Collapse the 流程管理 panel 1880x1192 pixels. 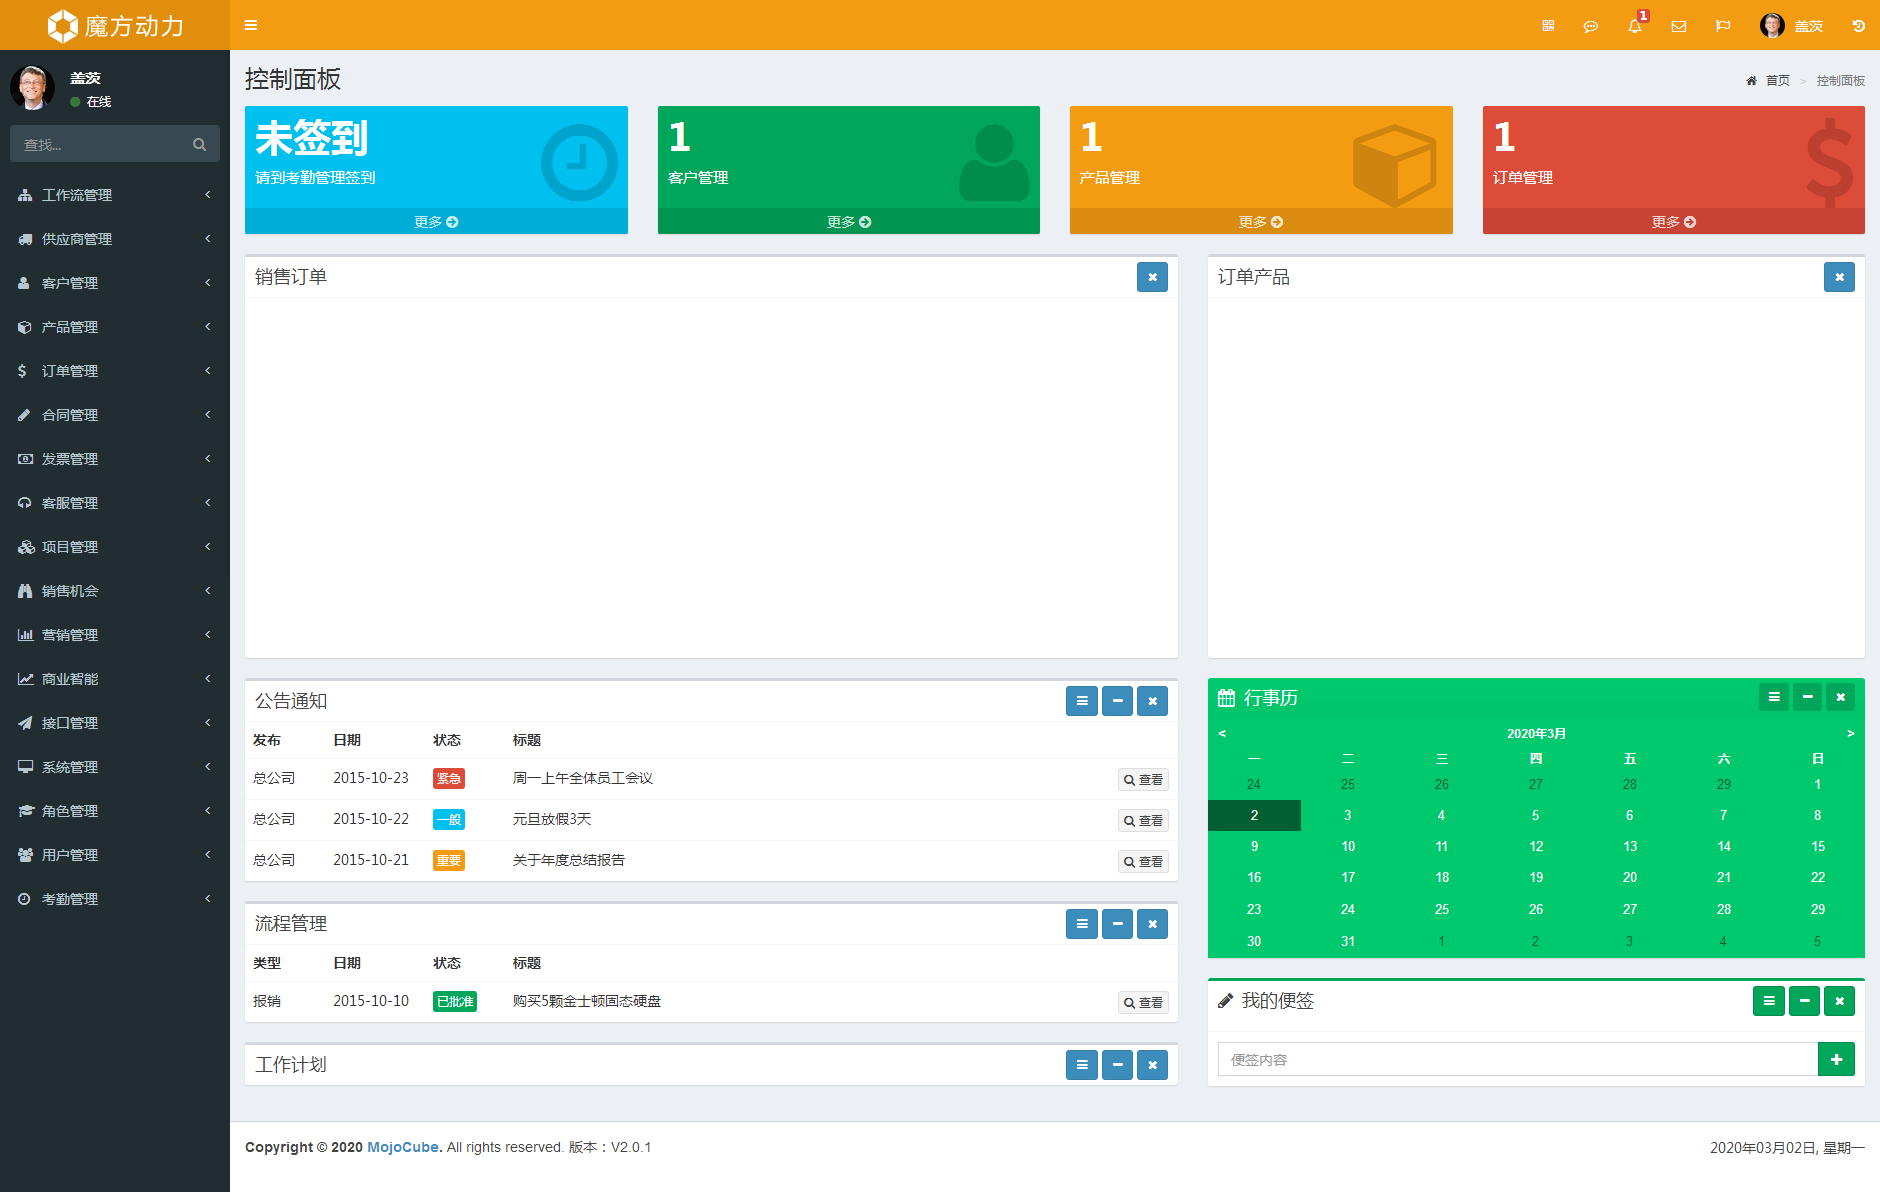point(1117,924)
